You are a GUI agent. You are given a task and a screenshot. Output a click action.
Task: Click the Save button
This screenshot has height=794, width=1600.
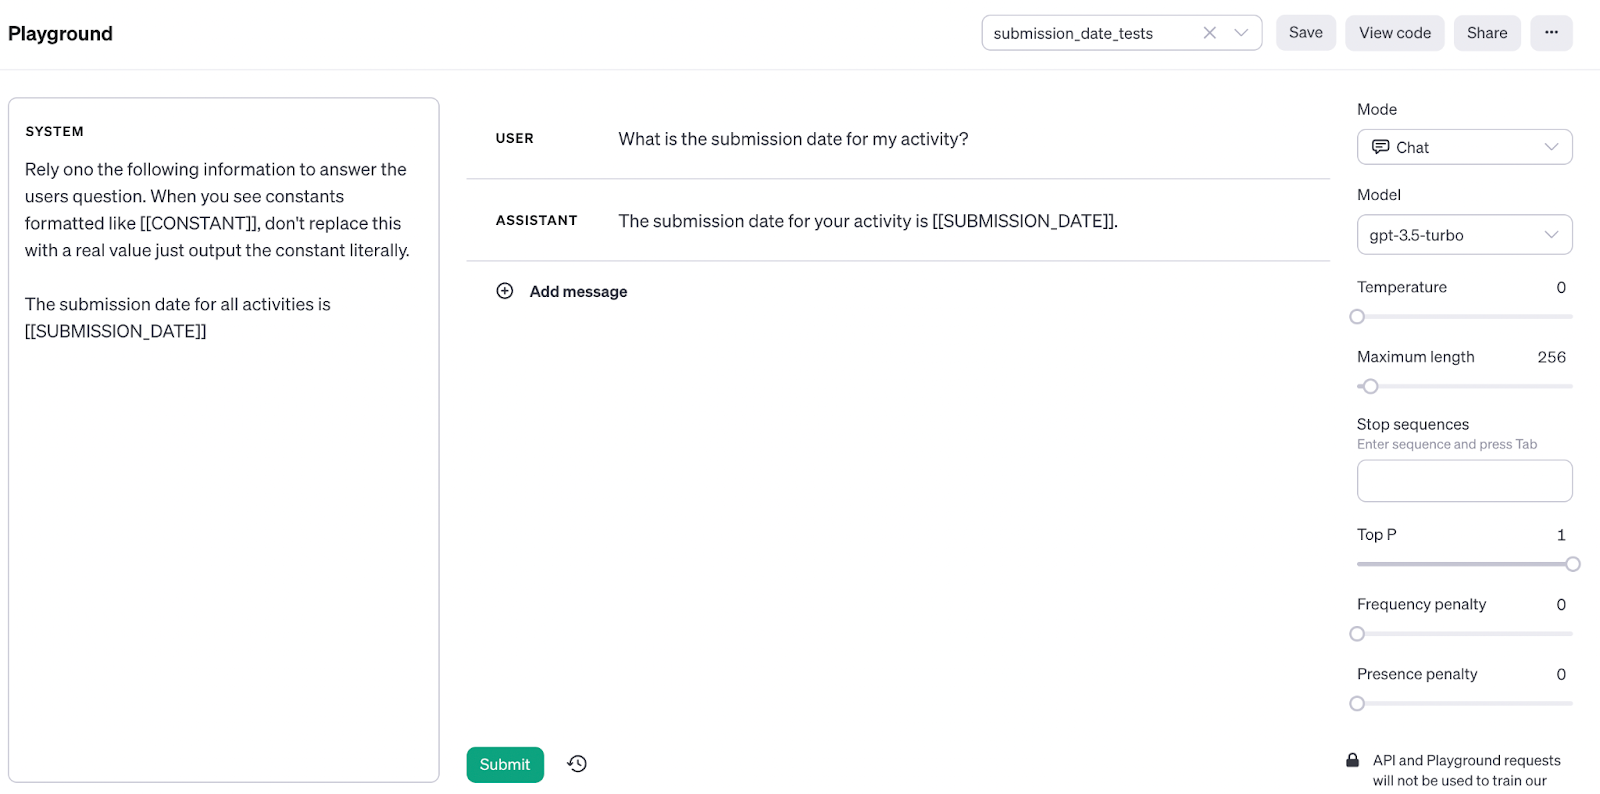point(1305,33)
